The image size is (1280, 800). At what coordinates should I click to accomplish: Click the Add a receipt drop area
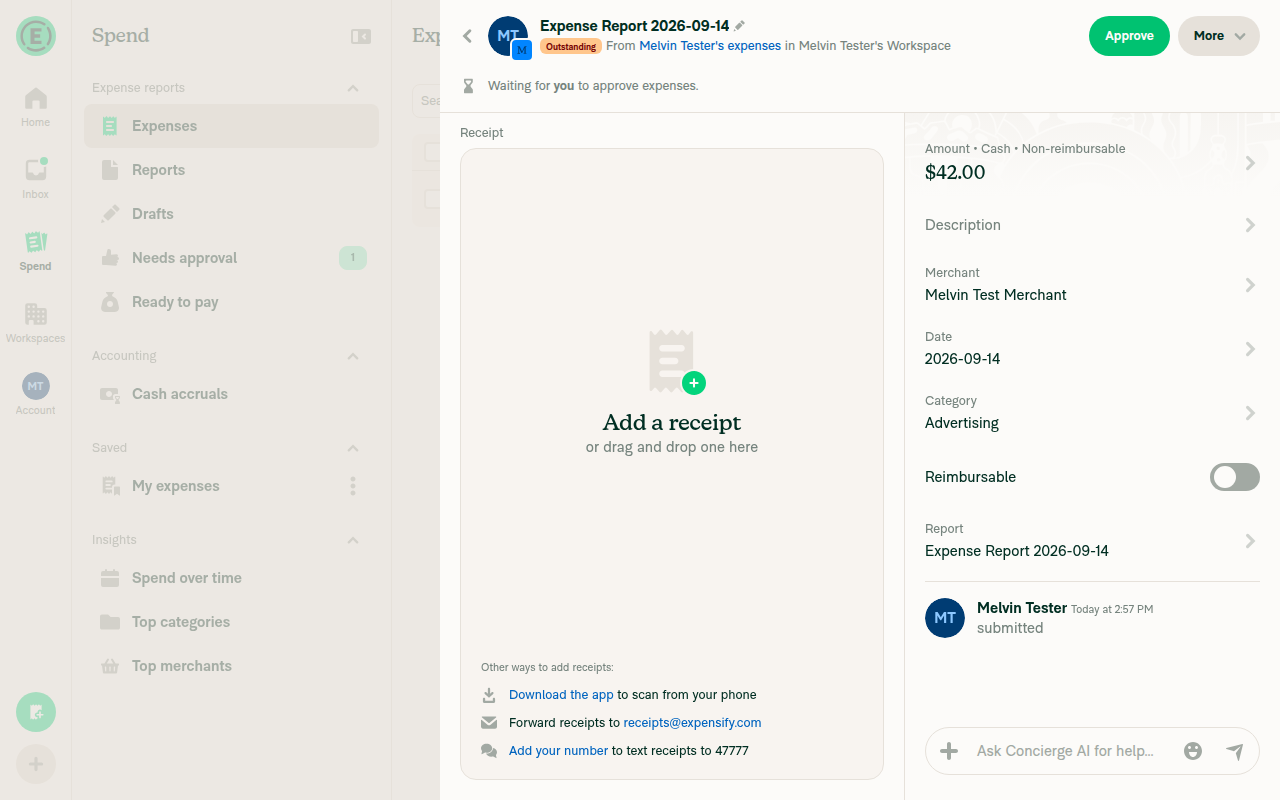tap(672, 464)
